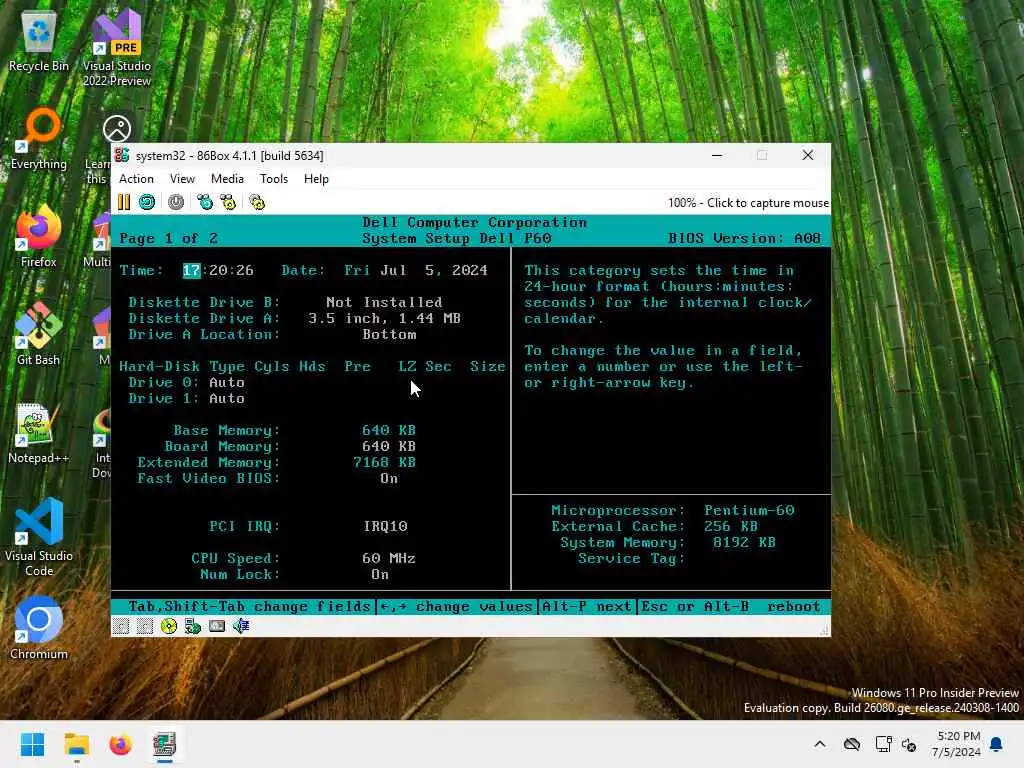
Task: Click the Drive 0 Auto value
Action: pos(227,383)
